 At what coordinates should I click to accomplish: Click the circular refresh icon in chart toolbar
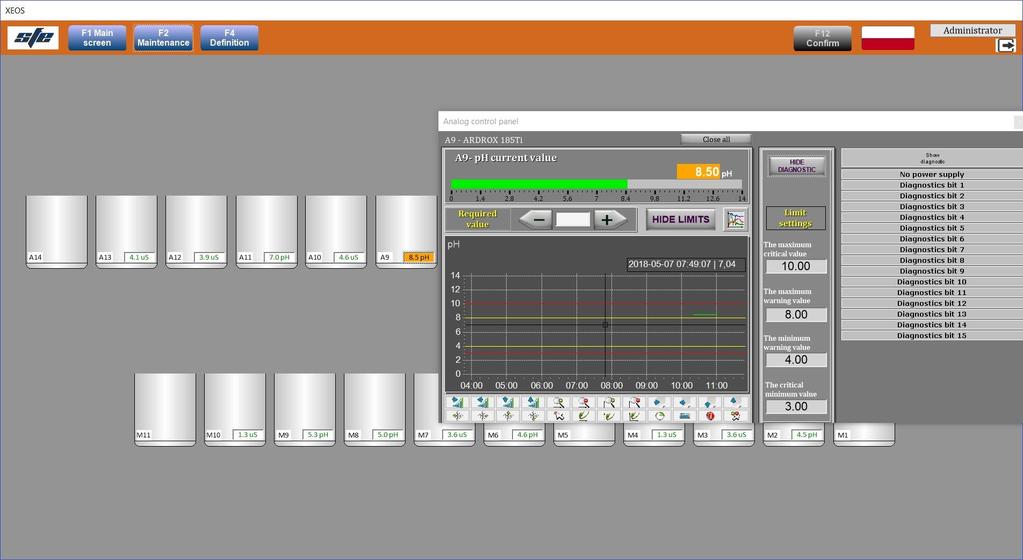pyautogui.click(x=660, y=416)
